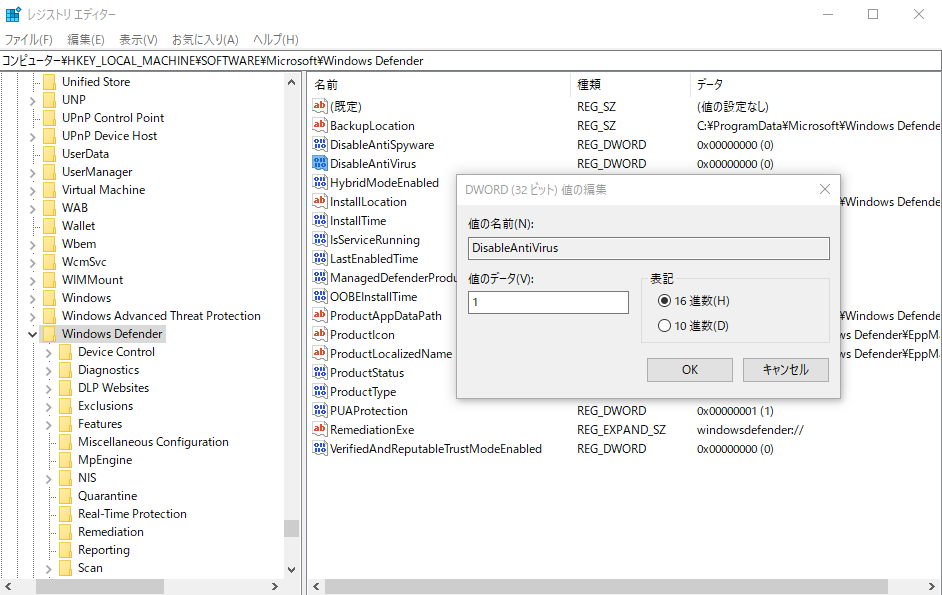Viewport: 942px width, 595px height.
Task: Click the Registry Editor app icon in title bar
Action: point(13,14)
